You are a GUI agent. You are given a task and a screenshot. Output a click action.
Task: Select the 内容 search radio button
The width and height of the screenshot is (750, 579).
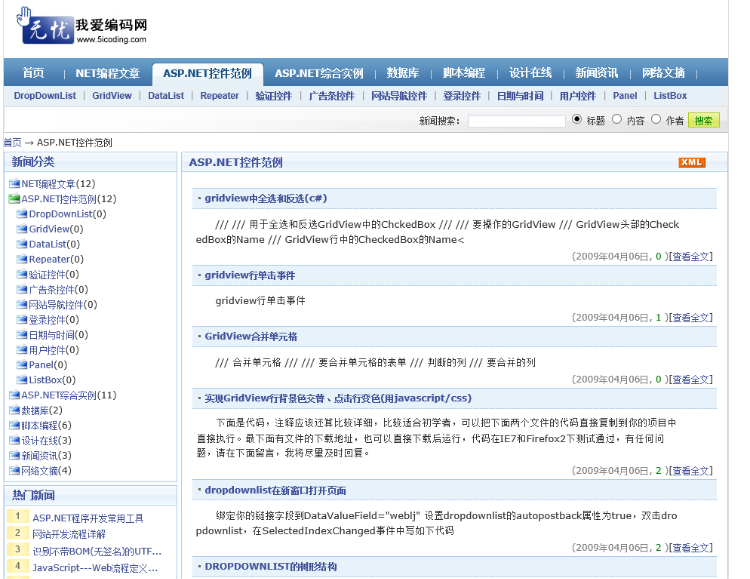click(617, 119)
